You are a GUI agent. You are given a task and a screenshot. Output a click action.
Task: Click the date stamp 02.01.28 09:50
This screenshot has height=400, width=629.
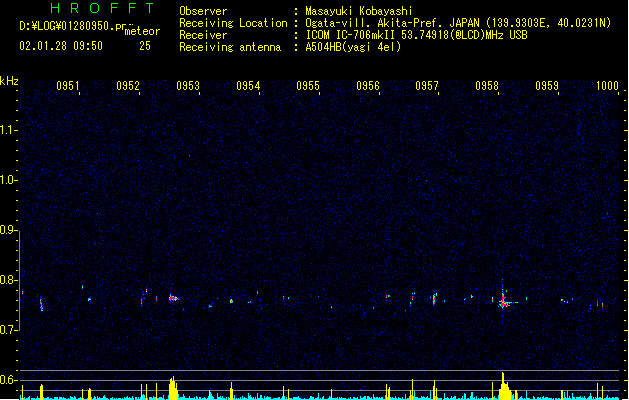(x=61, y=46)
